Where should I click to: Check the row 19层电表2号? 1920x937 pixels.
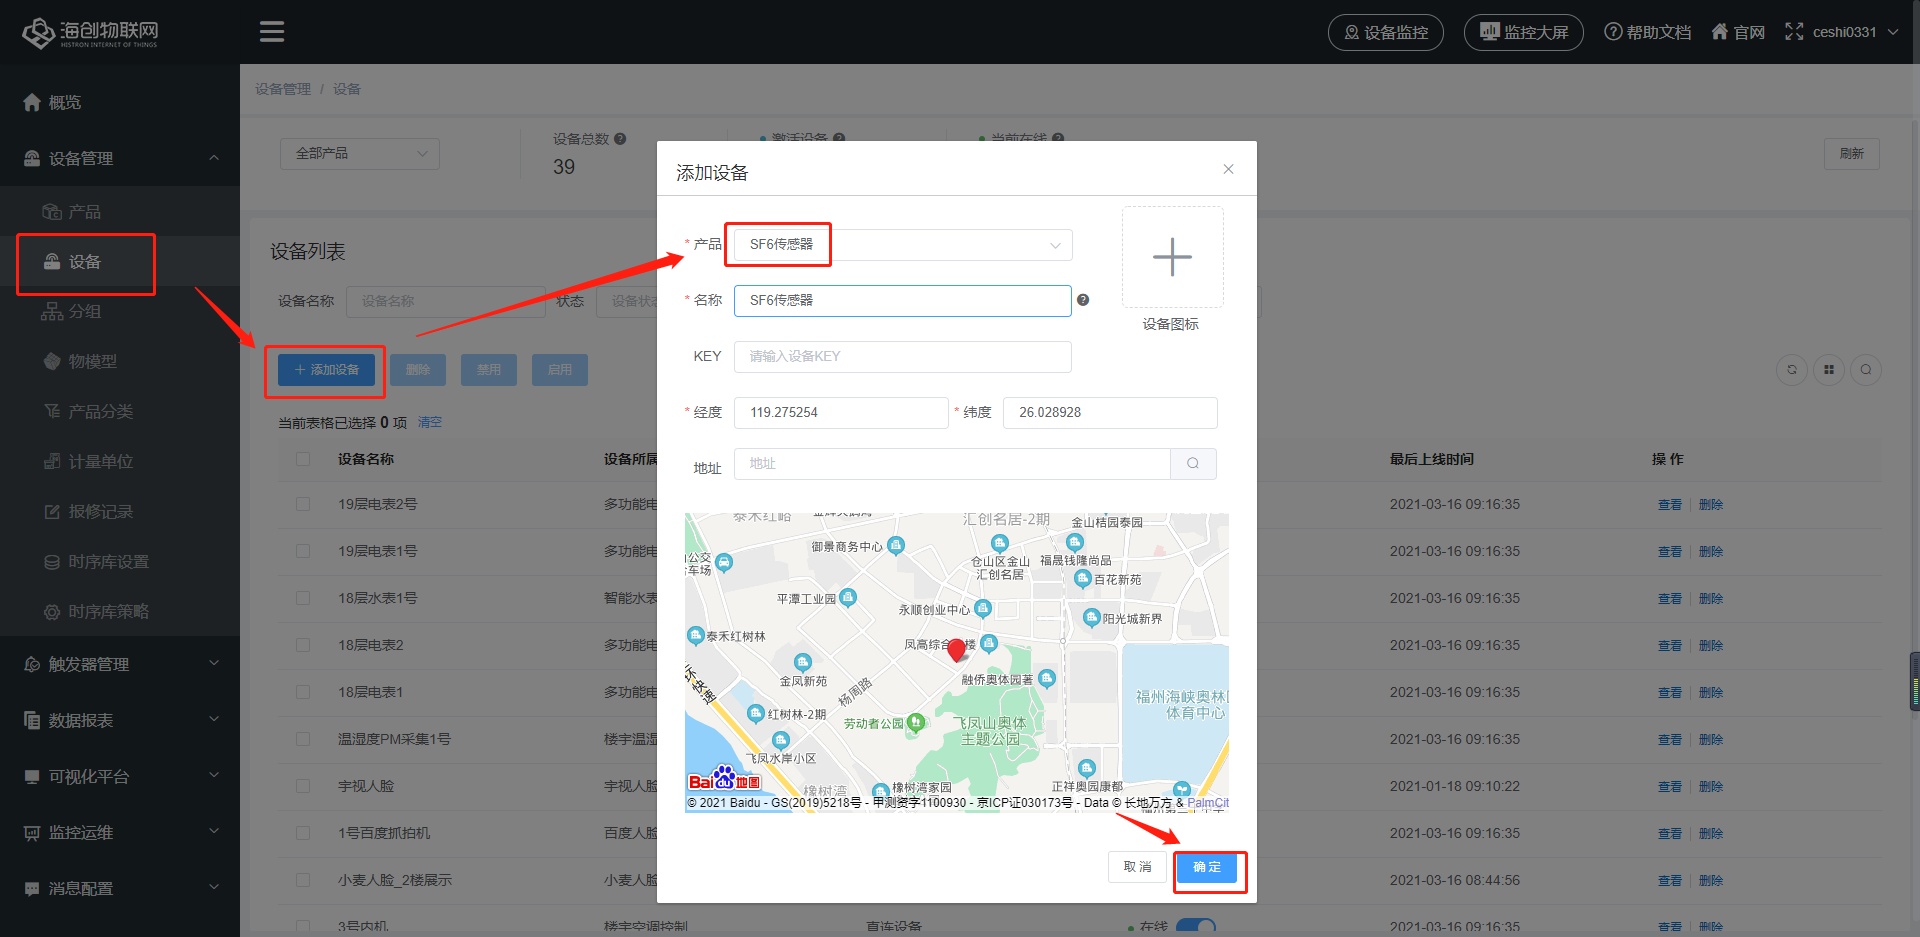coord(303,504)
